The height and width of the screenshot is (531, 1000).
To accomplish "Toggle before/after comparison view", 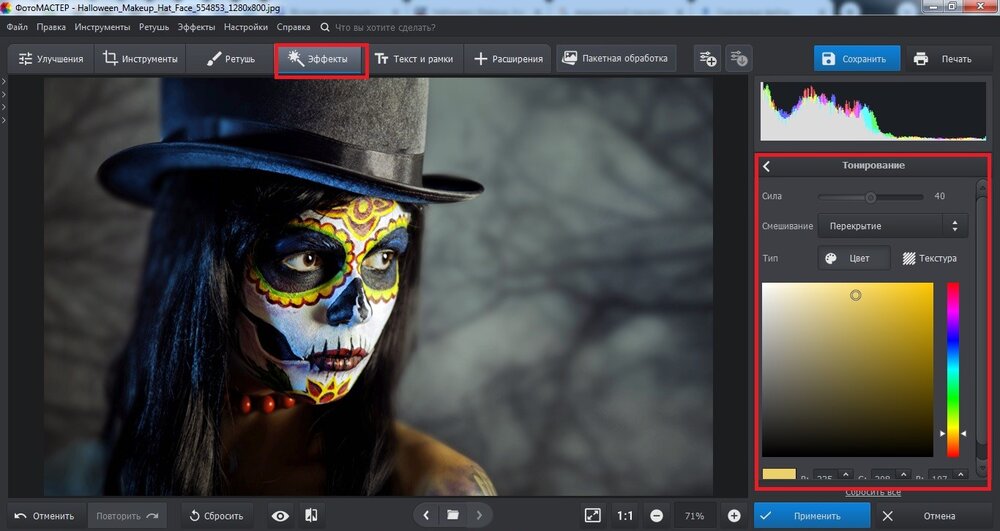I will (x=312, y=516).
